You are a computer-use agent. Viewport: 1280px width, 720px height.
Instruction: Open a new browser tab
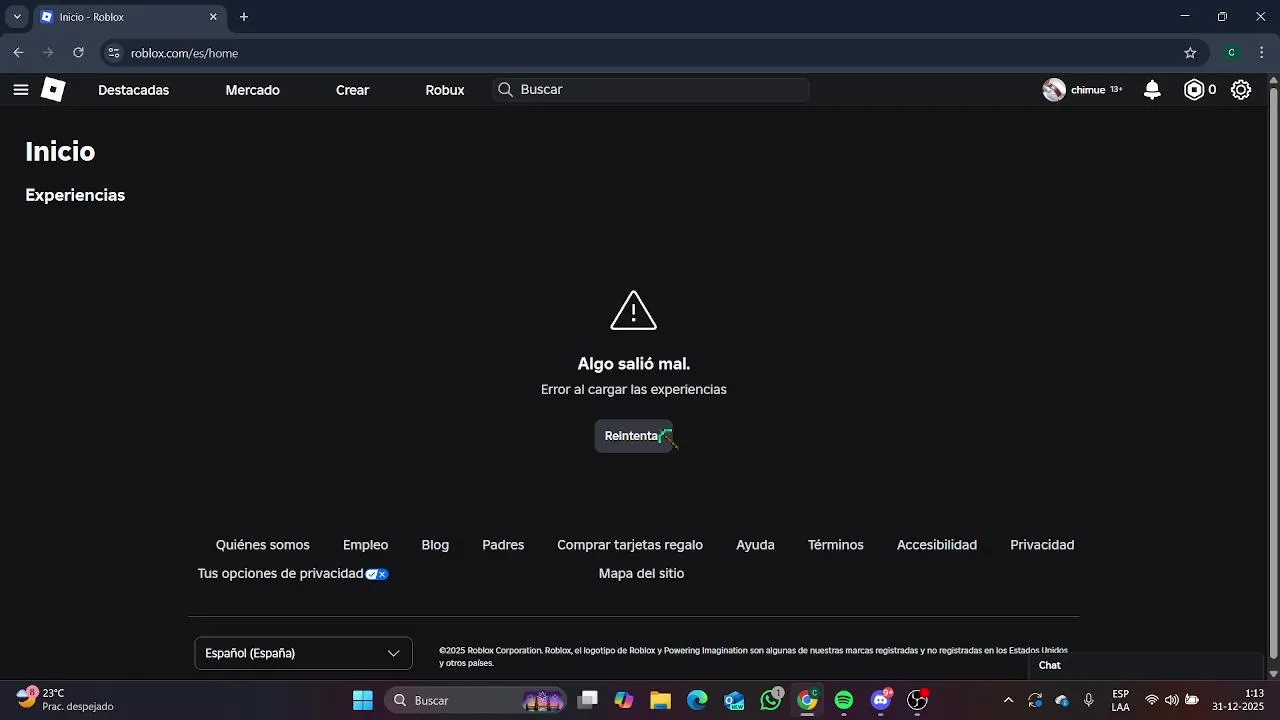[x=244, y=17]
